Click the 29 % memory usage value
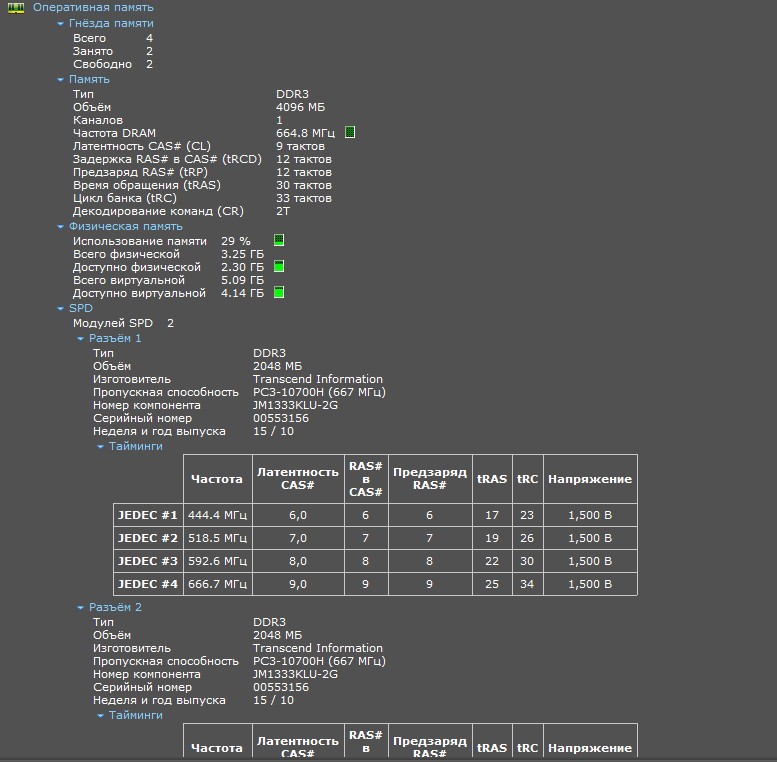The image size is (777, 762). tap(236, 241)
